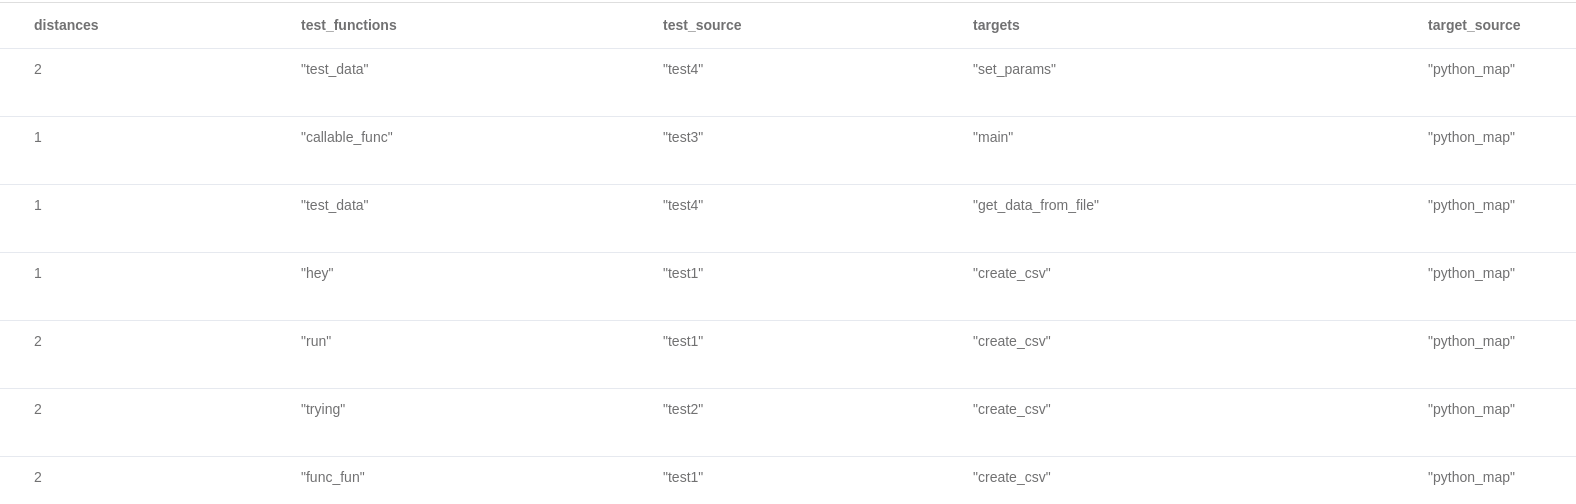Screen dimensions: 1576x504
Task: Select the "callable_func" test function cell
Action: (x=346, y=137)
